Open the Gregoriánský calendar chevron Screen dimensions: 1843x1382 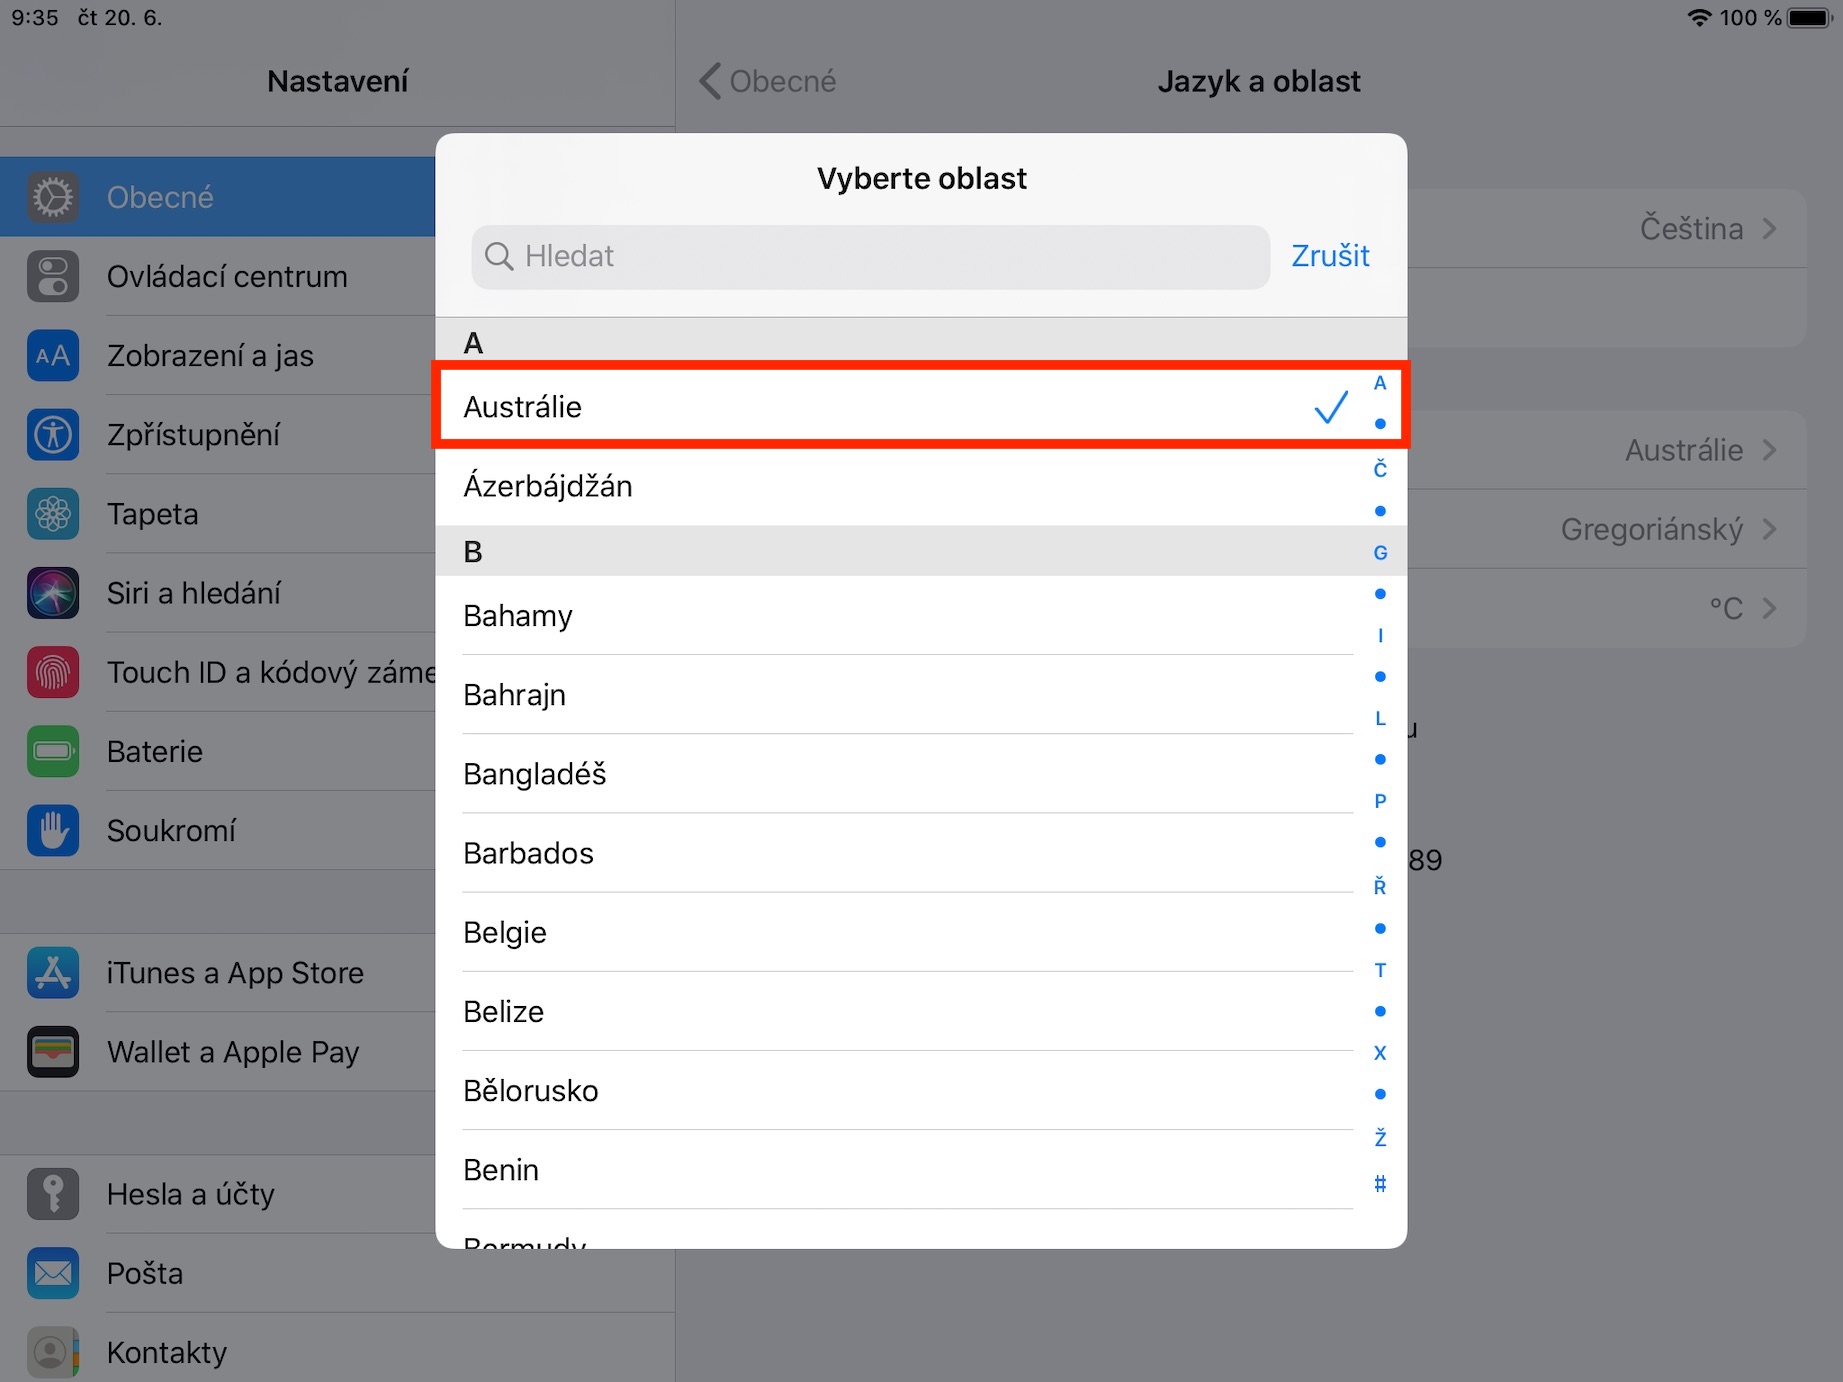1770,529
